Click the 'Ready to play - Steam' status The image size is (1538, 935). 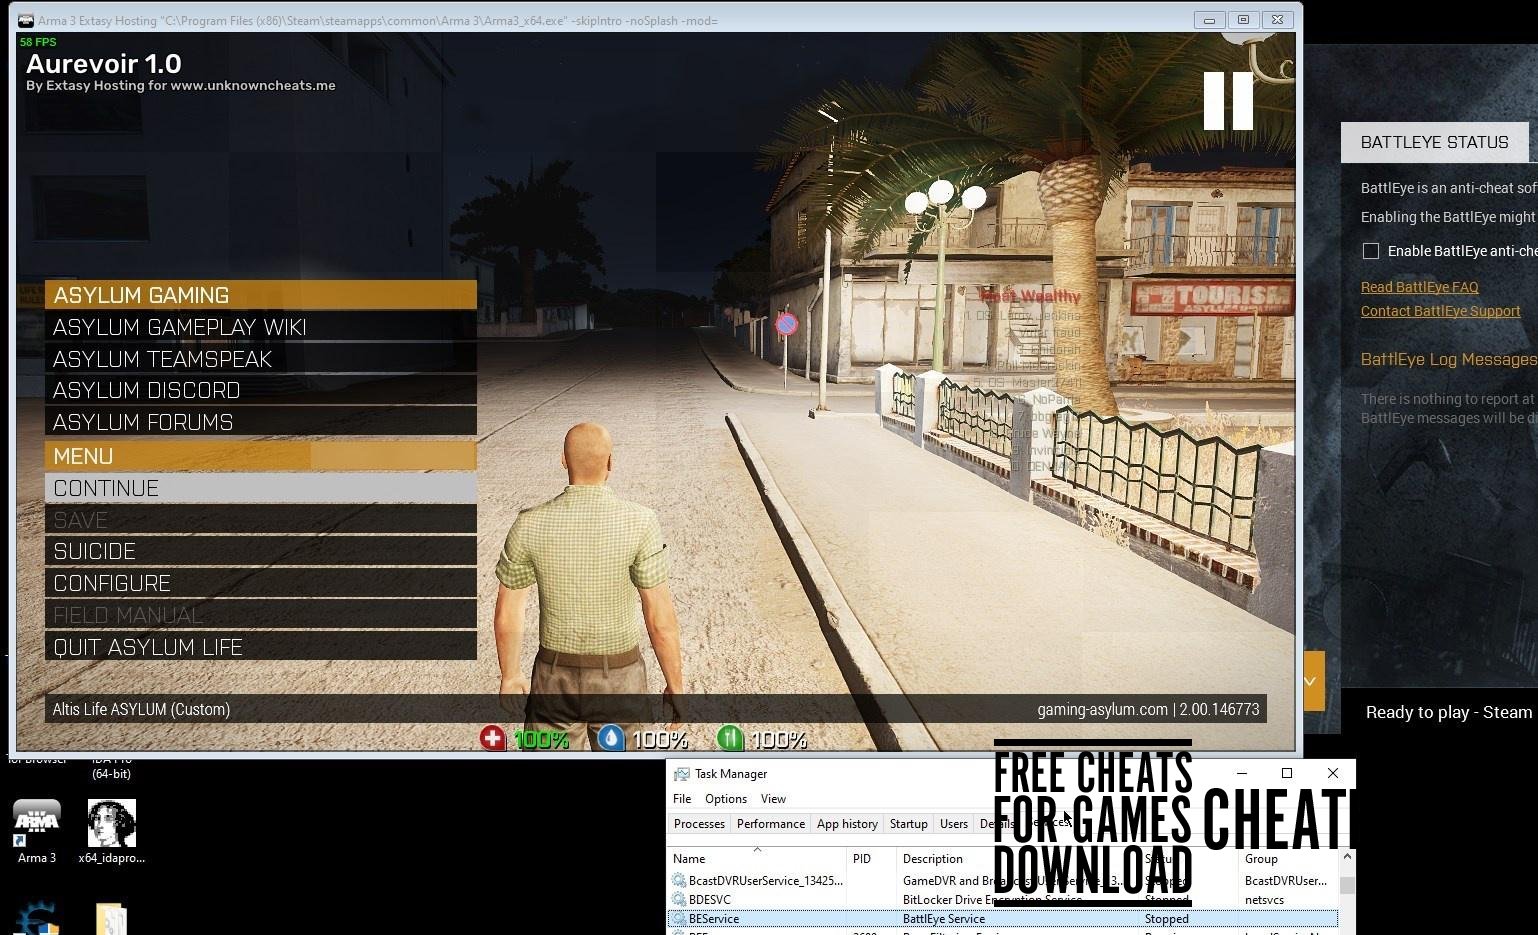coord(1448,712)
